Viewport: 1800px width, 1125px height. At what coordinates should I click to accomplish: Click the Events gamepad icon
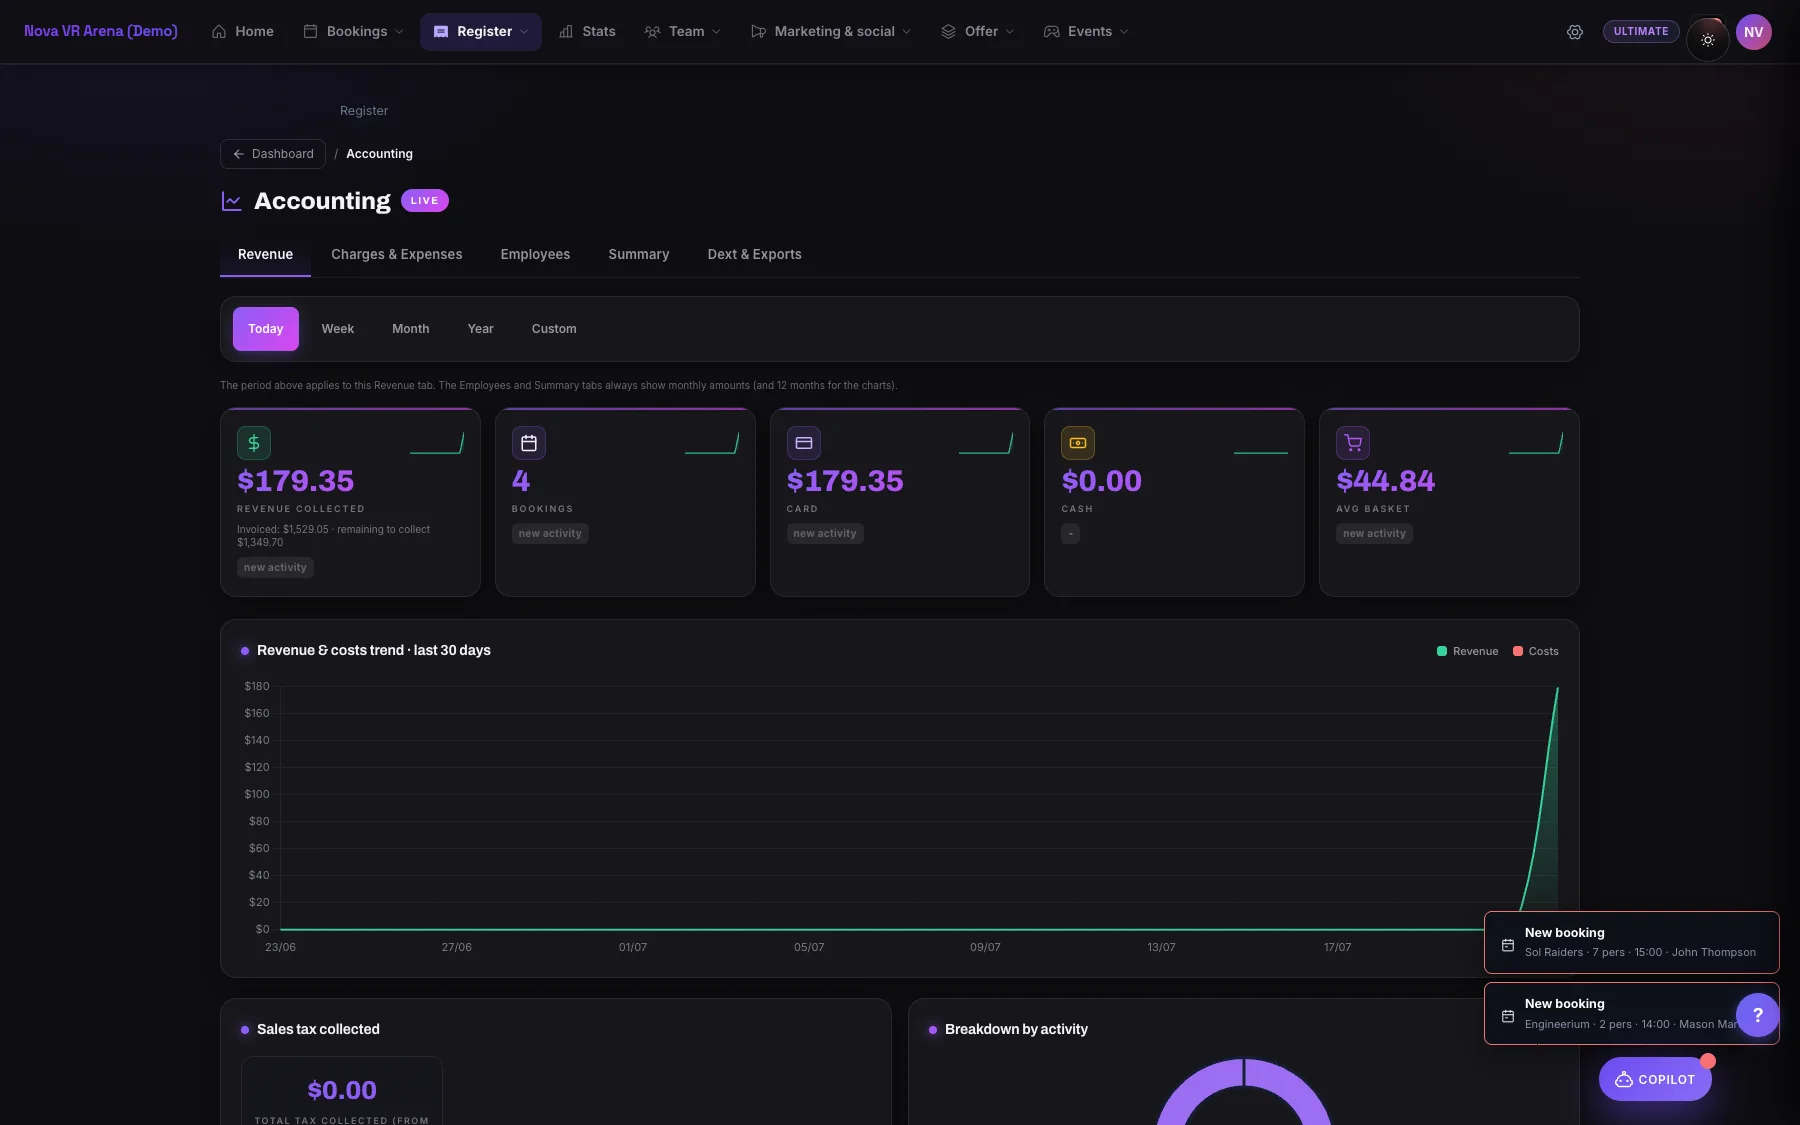coord(1051,32)
